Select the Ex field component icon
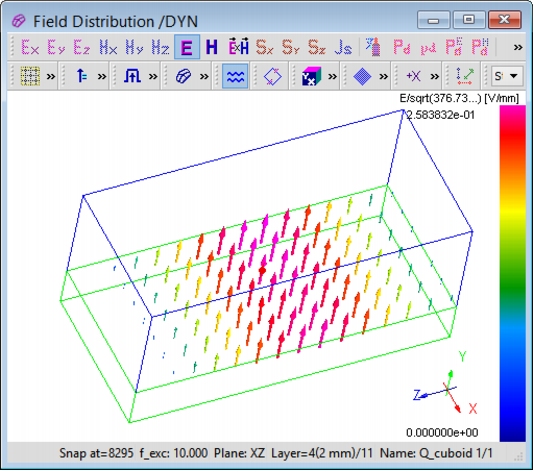 pos(30,47)
